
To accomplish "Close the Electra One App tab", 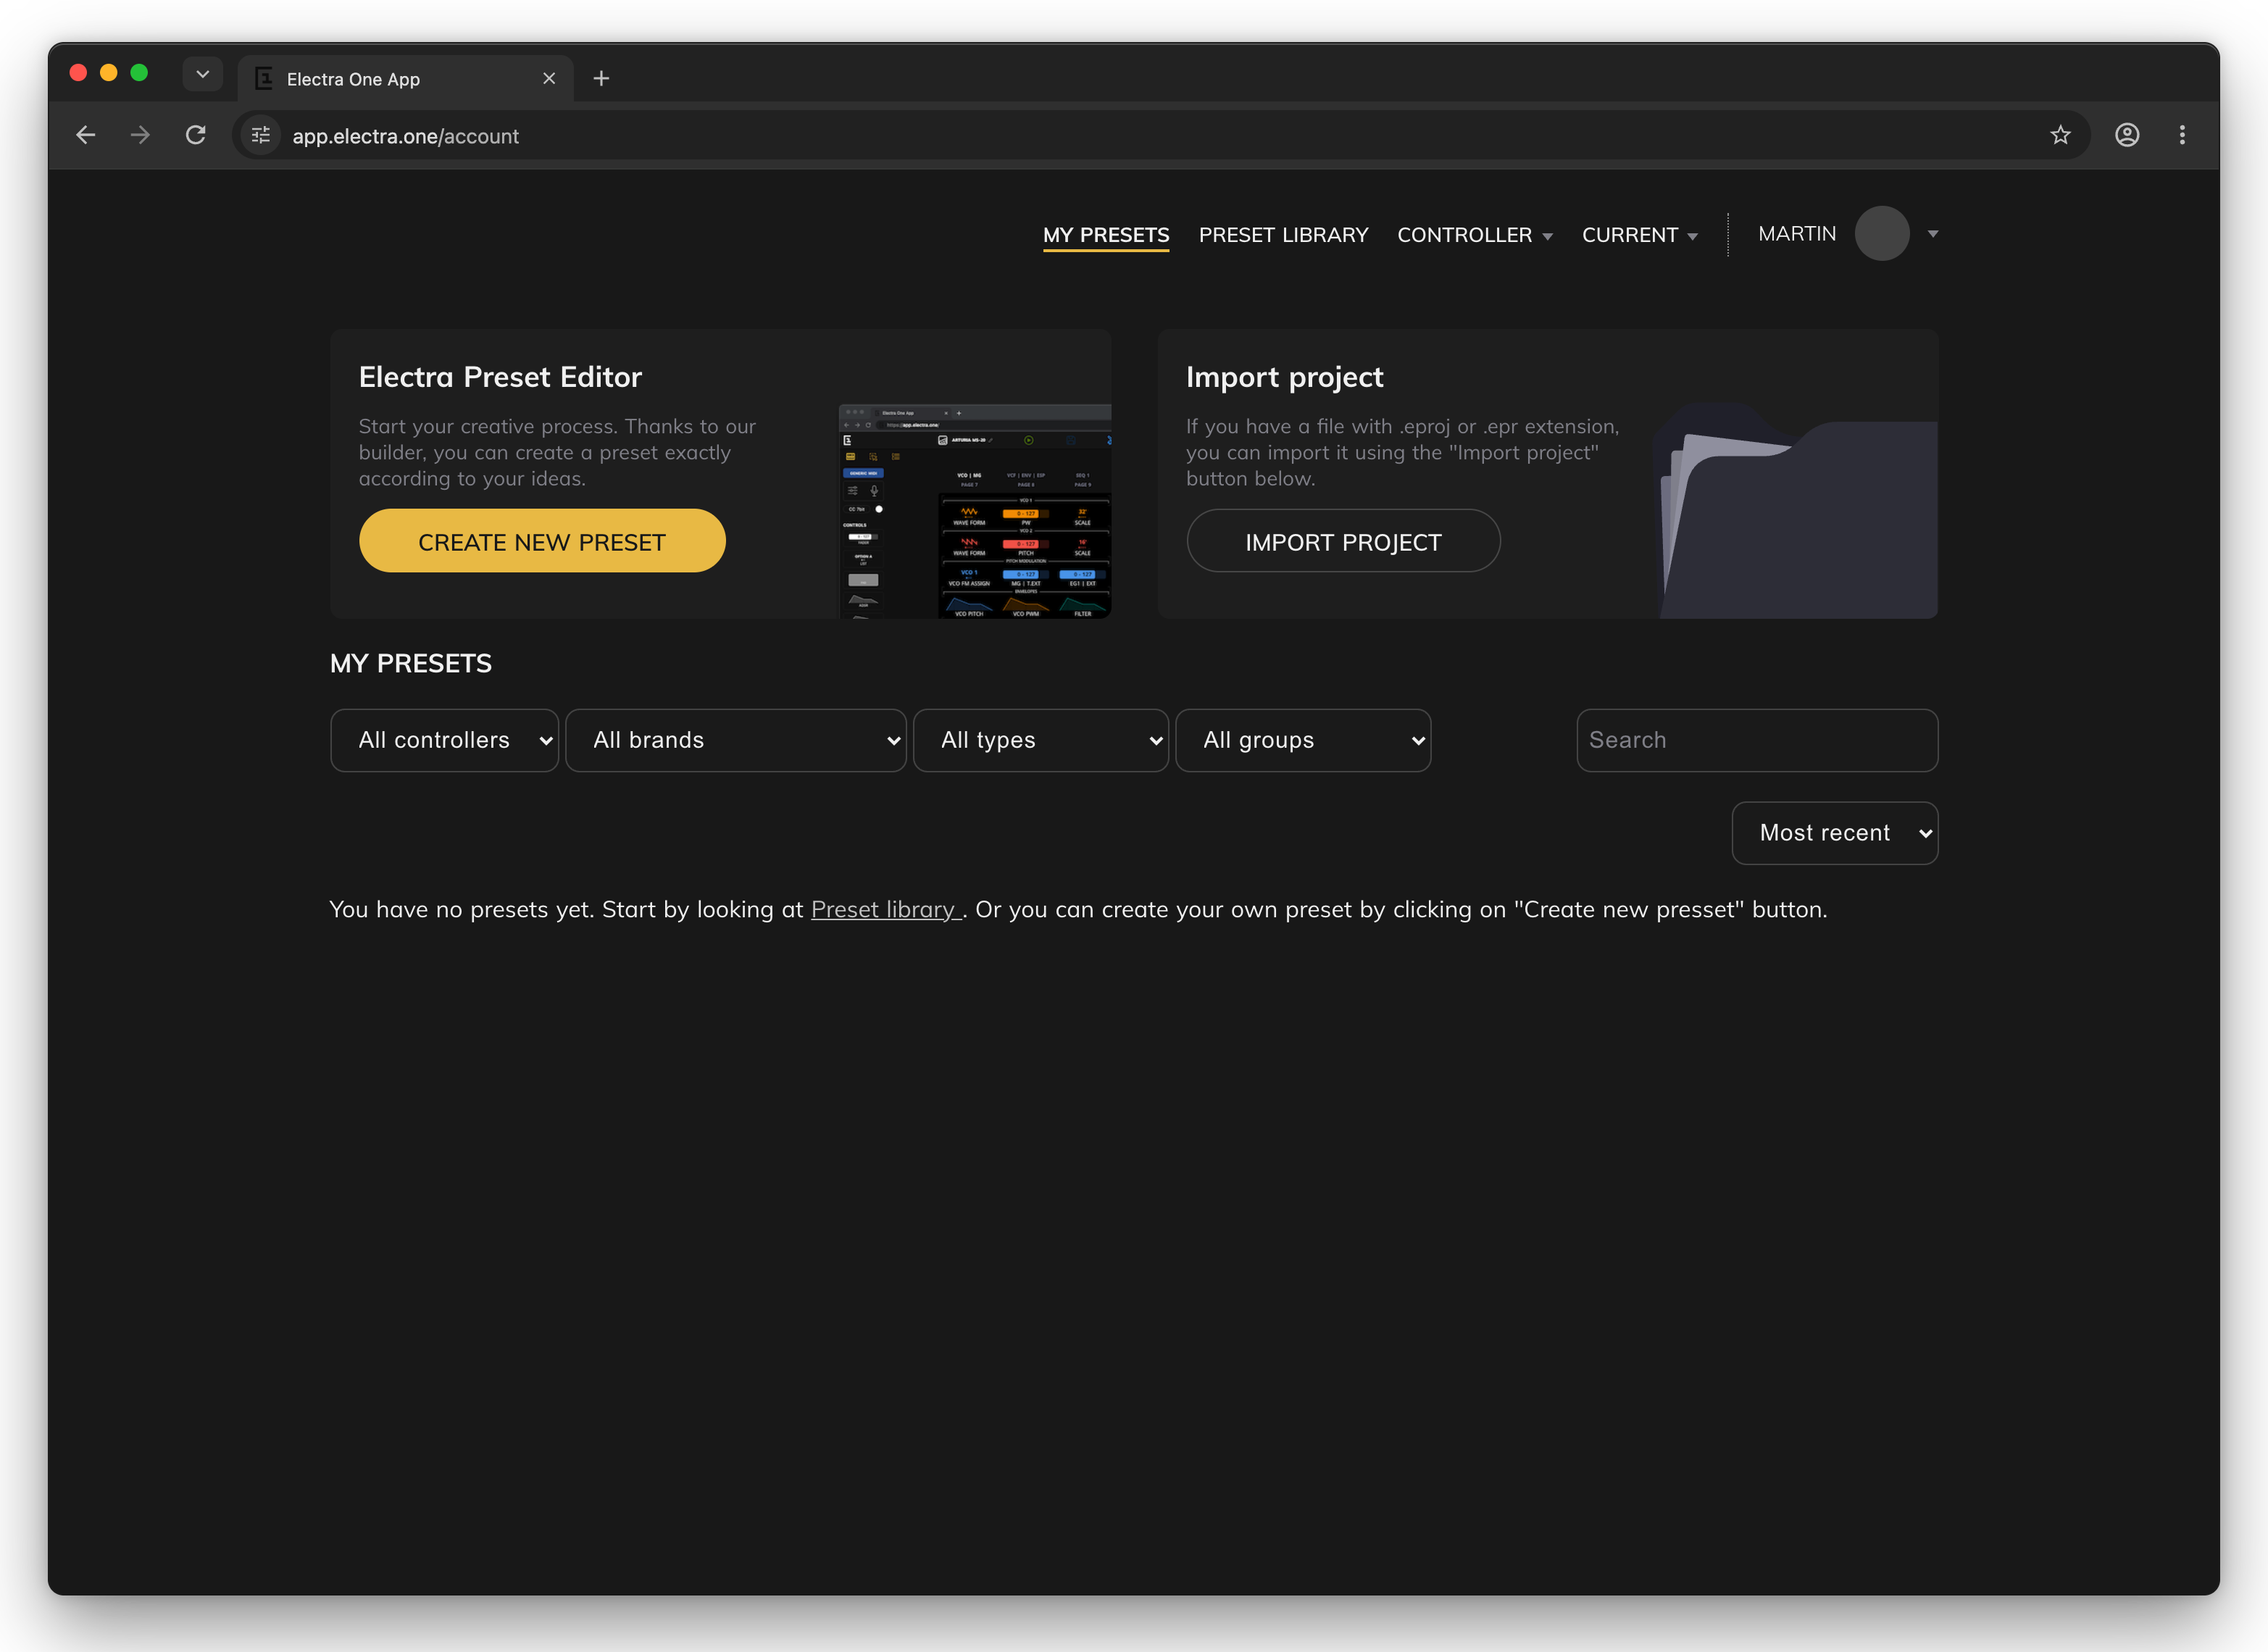I will (549, 78).
